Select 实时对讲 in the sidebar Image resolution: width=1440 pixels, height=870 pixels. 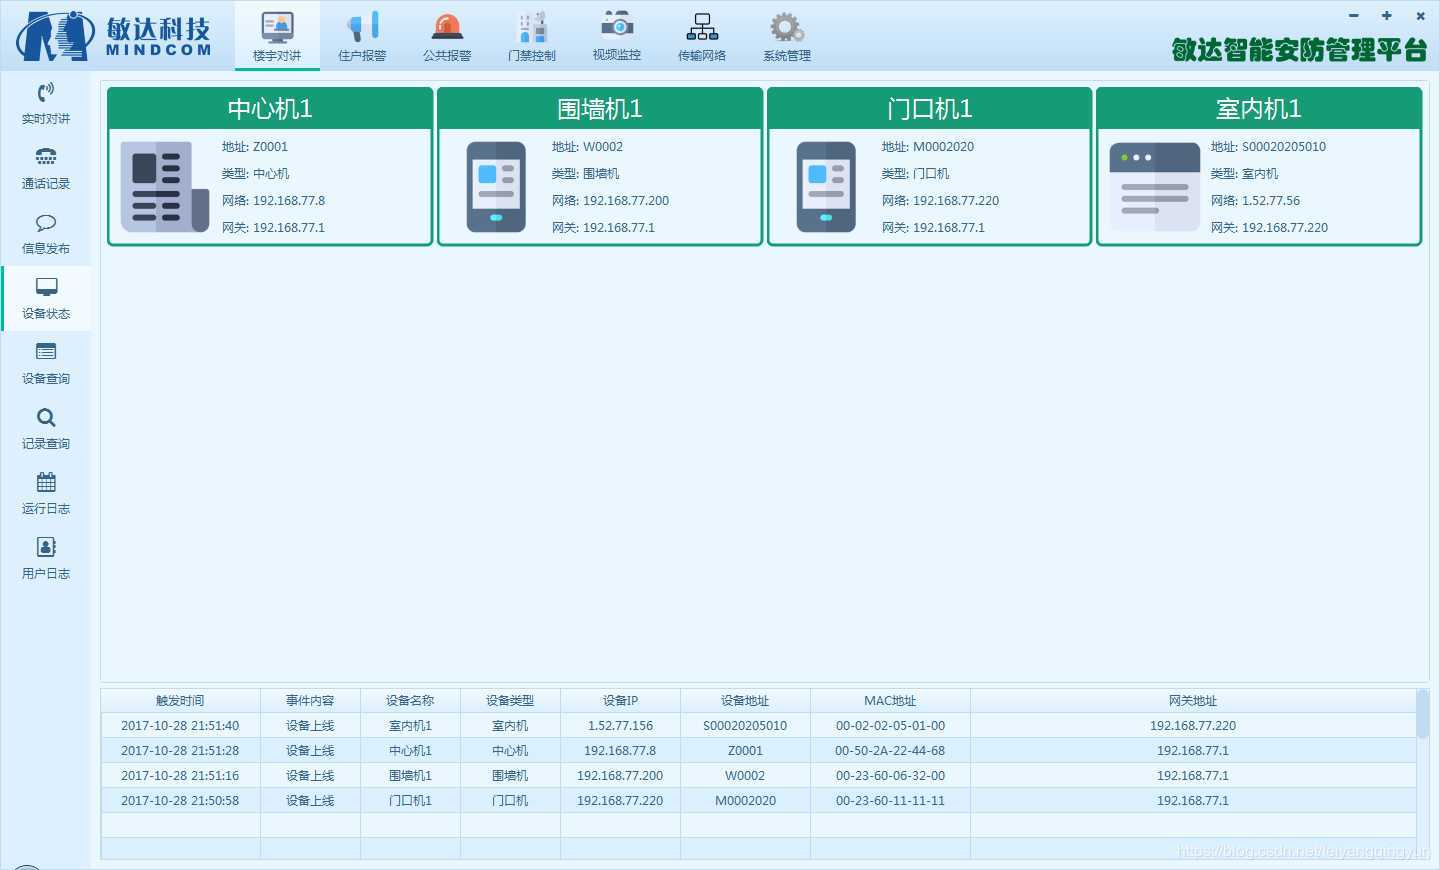coord(46,103)
